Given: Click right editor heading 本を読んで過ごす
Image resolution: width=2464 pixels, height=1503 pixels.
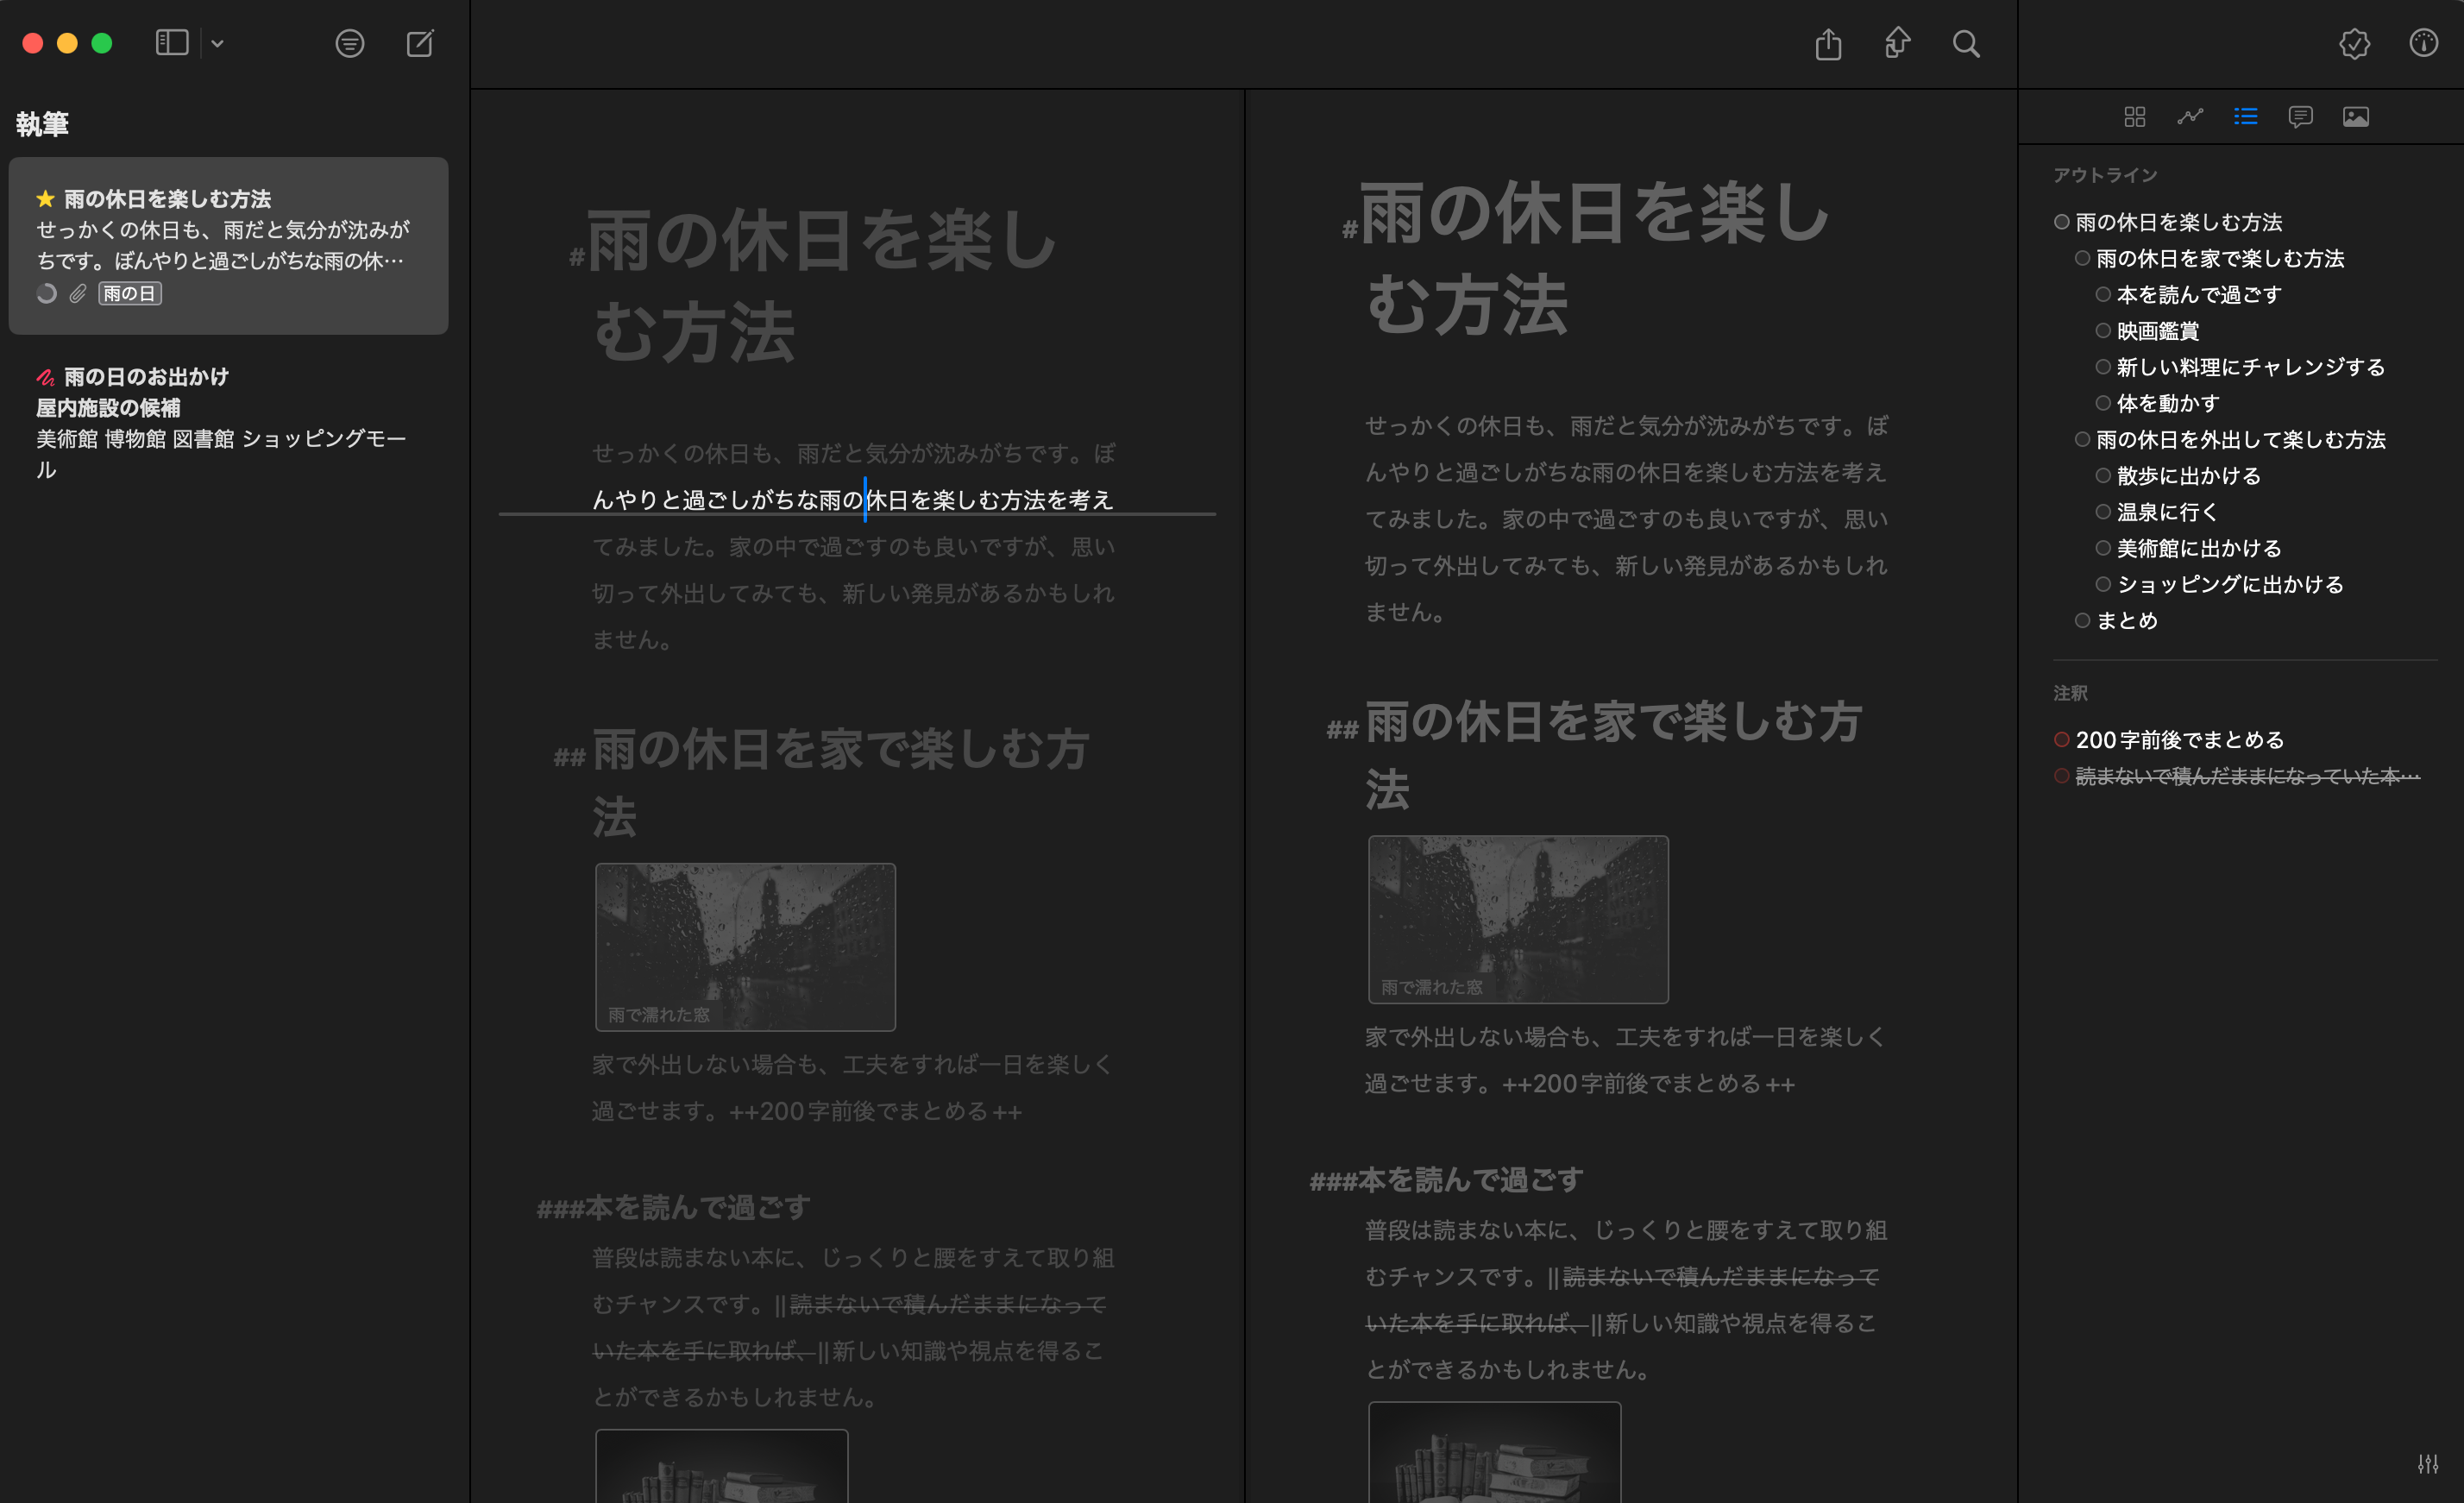Looking at the screenshot, I should pyautogui.click(x=1470, y=1180).
